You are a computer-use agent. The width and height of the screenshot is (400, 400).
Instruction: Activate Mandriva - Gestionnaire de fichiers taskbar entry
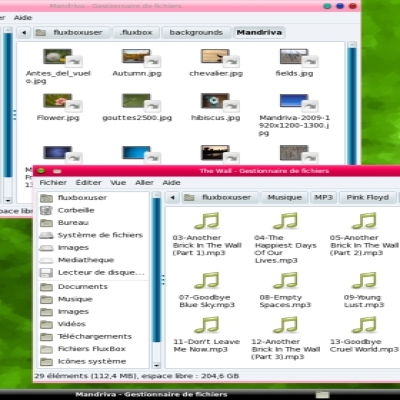click(x=152, y=395)
